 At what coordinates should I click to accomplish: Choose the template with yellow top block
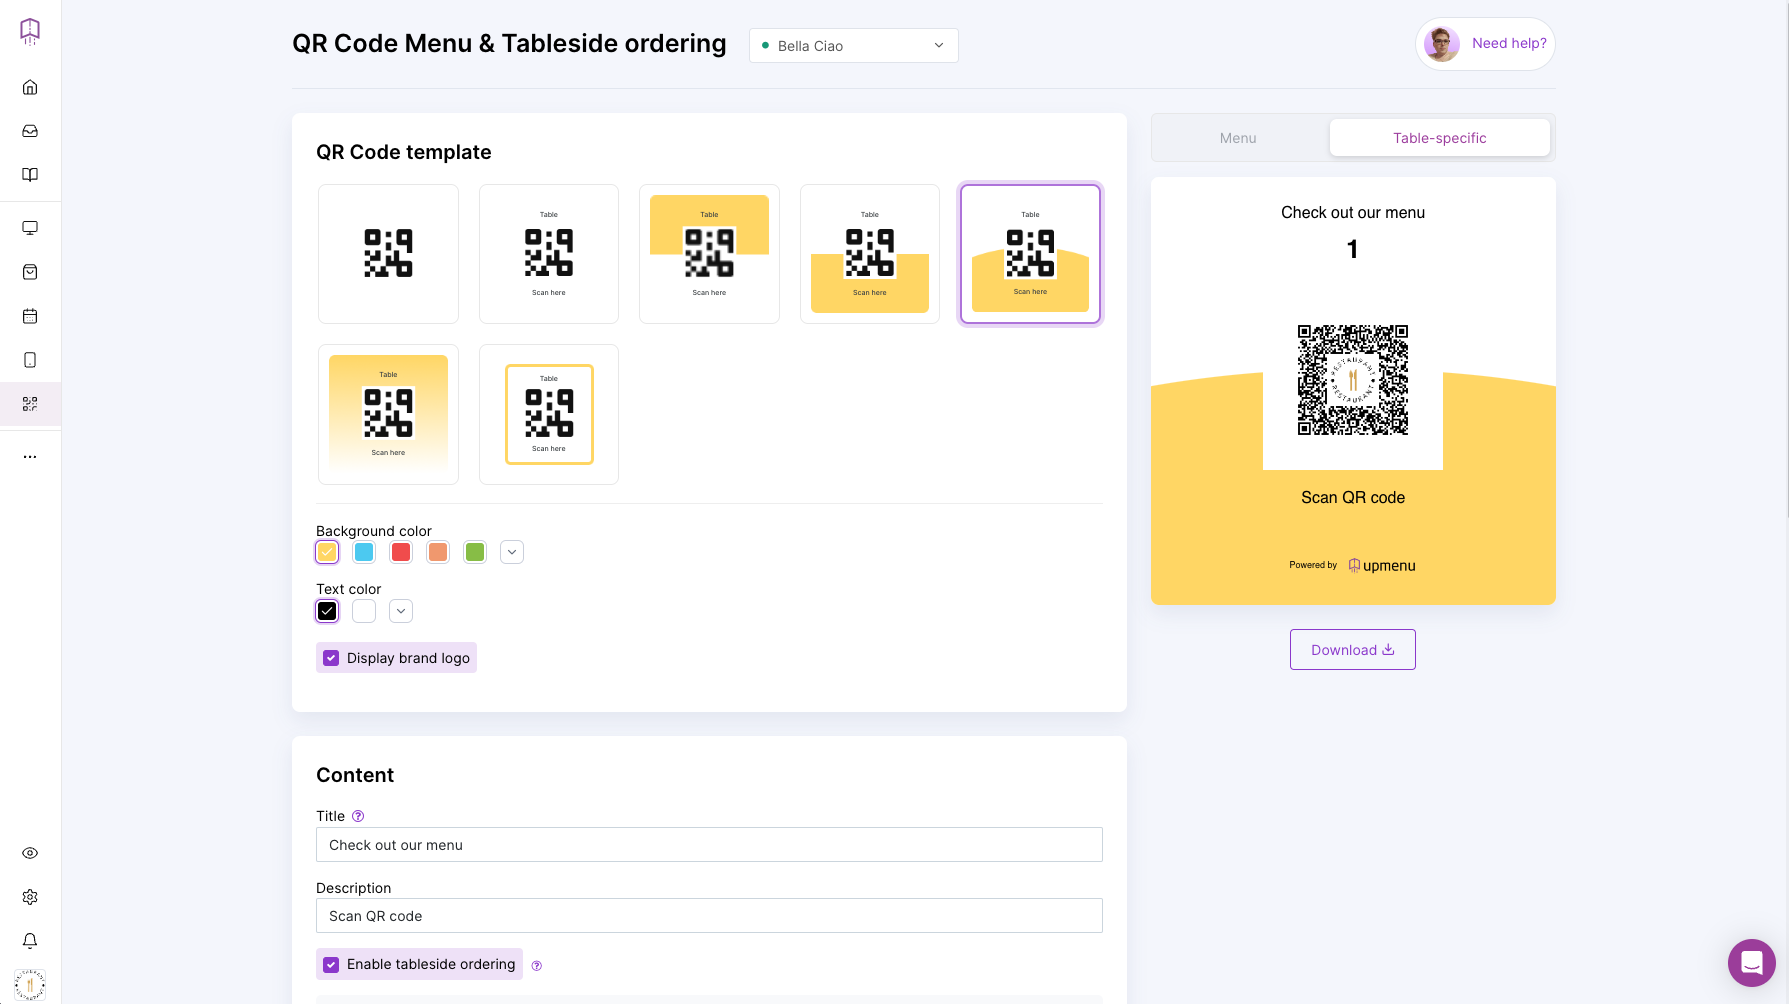(x=709, y=254)
